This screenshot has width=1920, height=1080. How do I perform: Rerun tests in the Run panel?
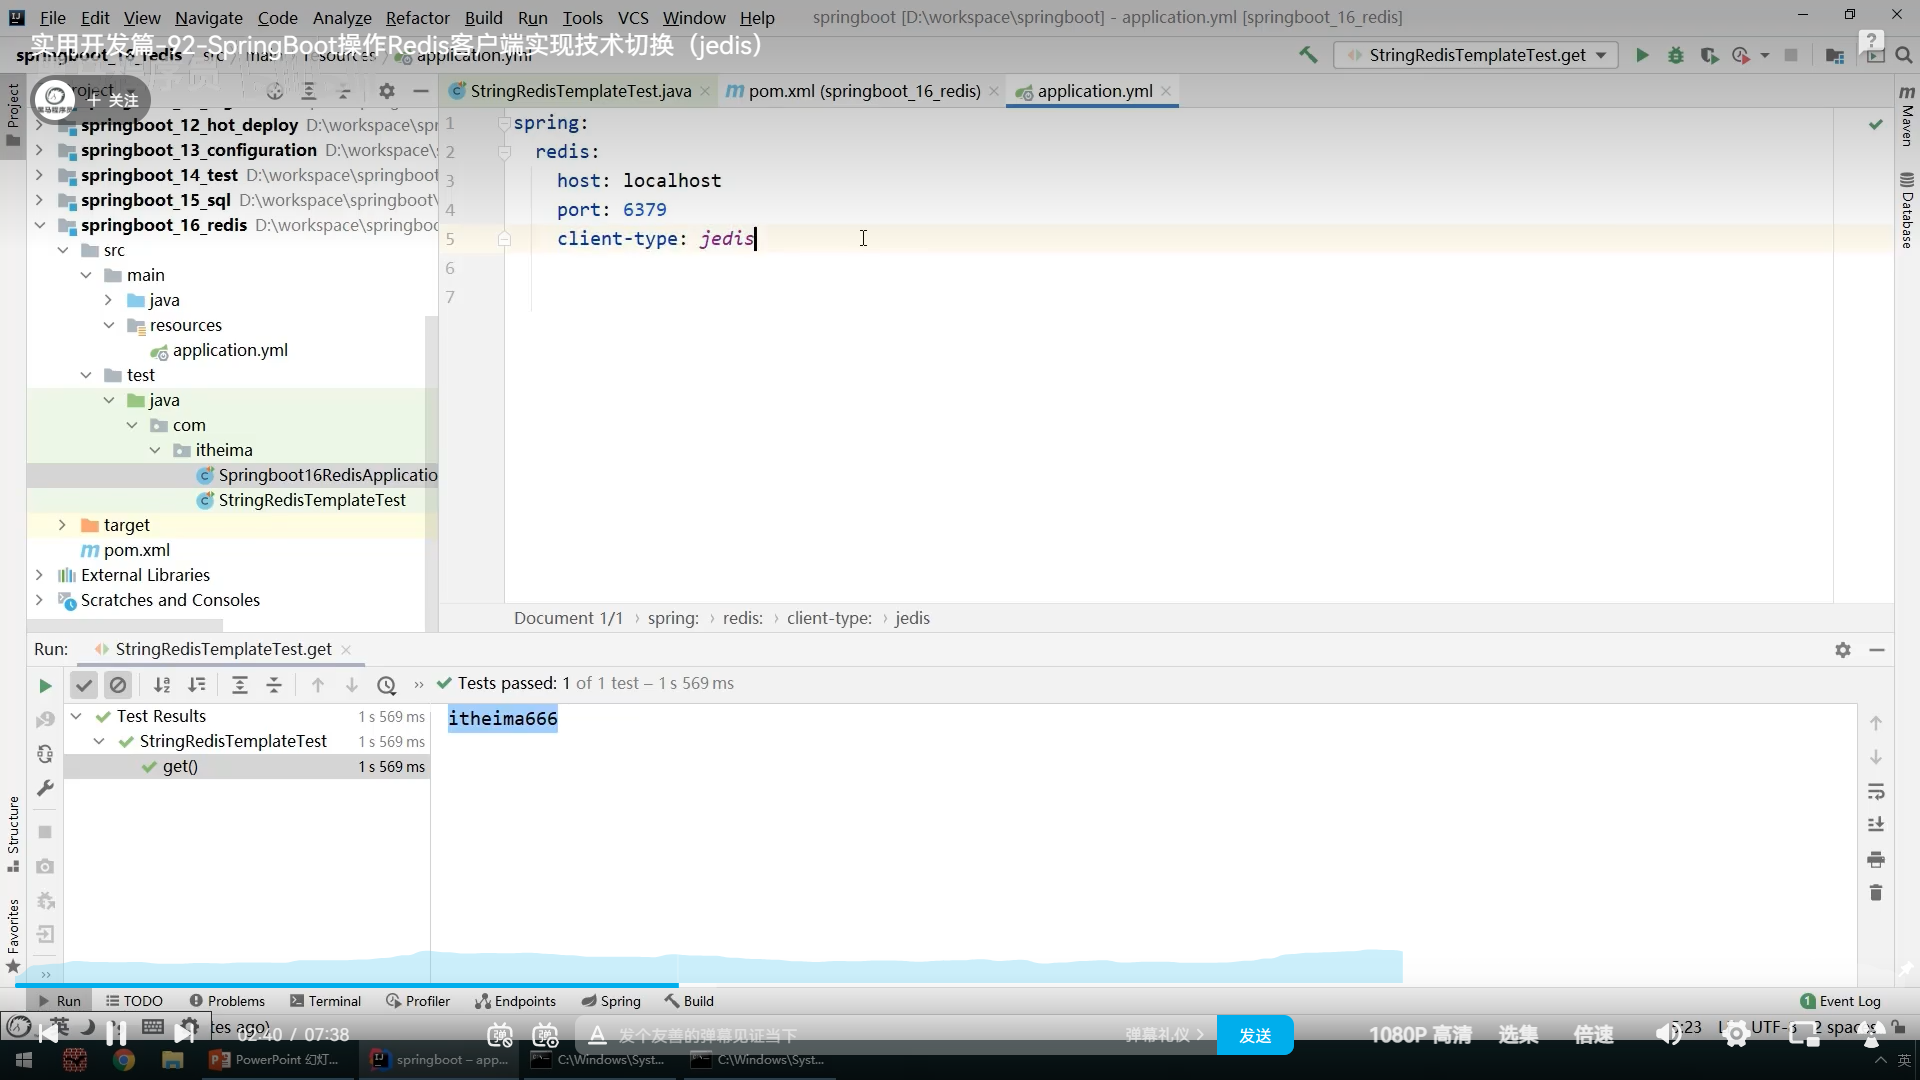tap(45, 685)
